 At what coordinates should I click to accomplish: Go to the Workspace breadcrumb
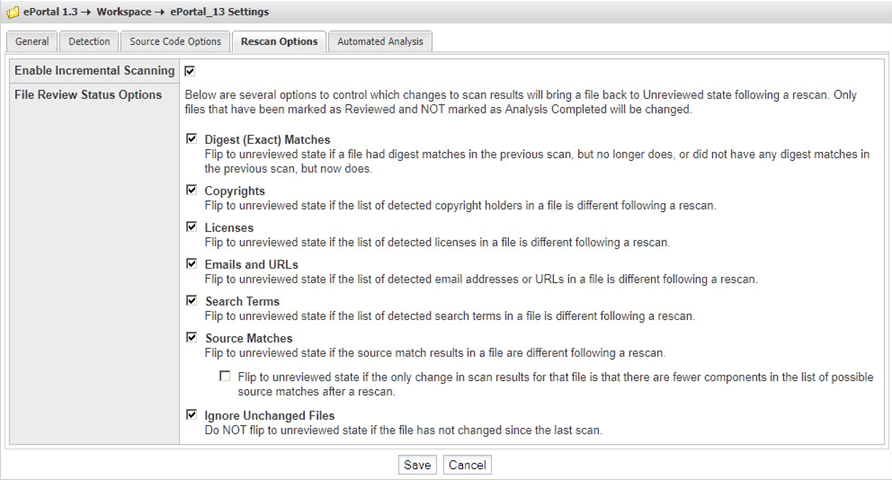tap(125, 12)
